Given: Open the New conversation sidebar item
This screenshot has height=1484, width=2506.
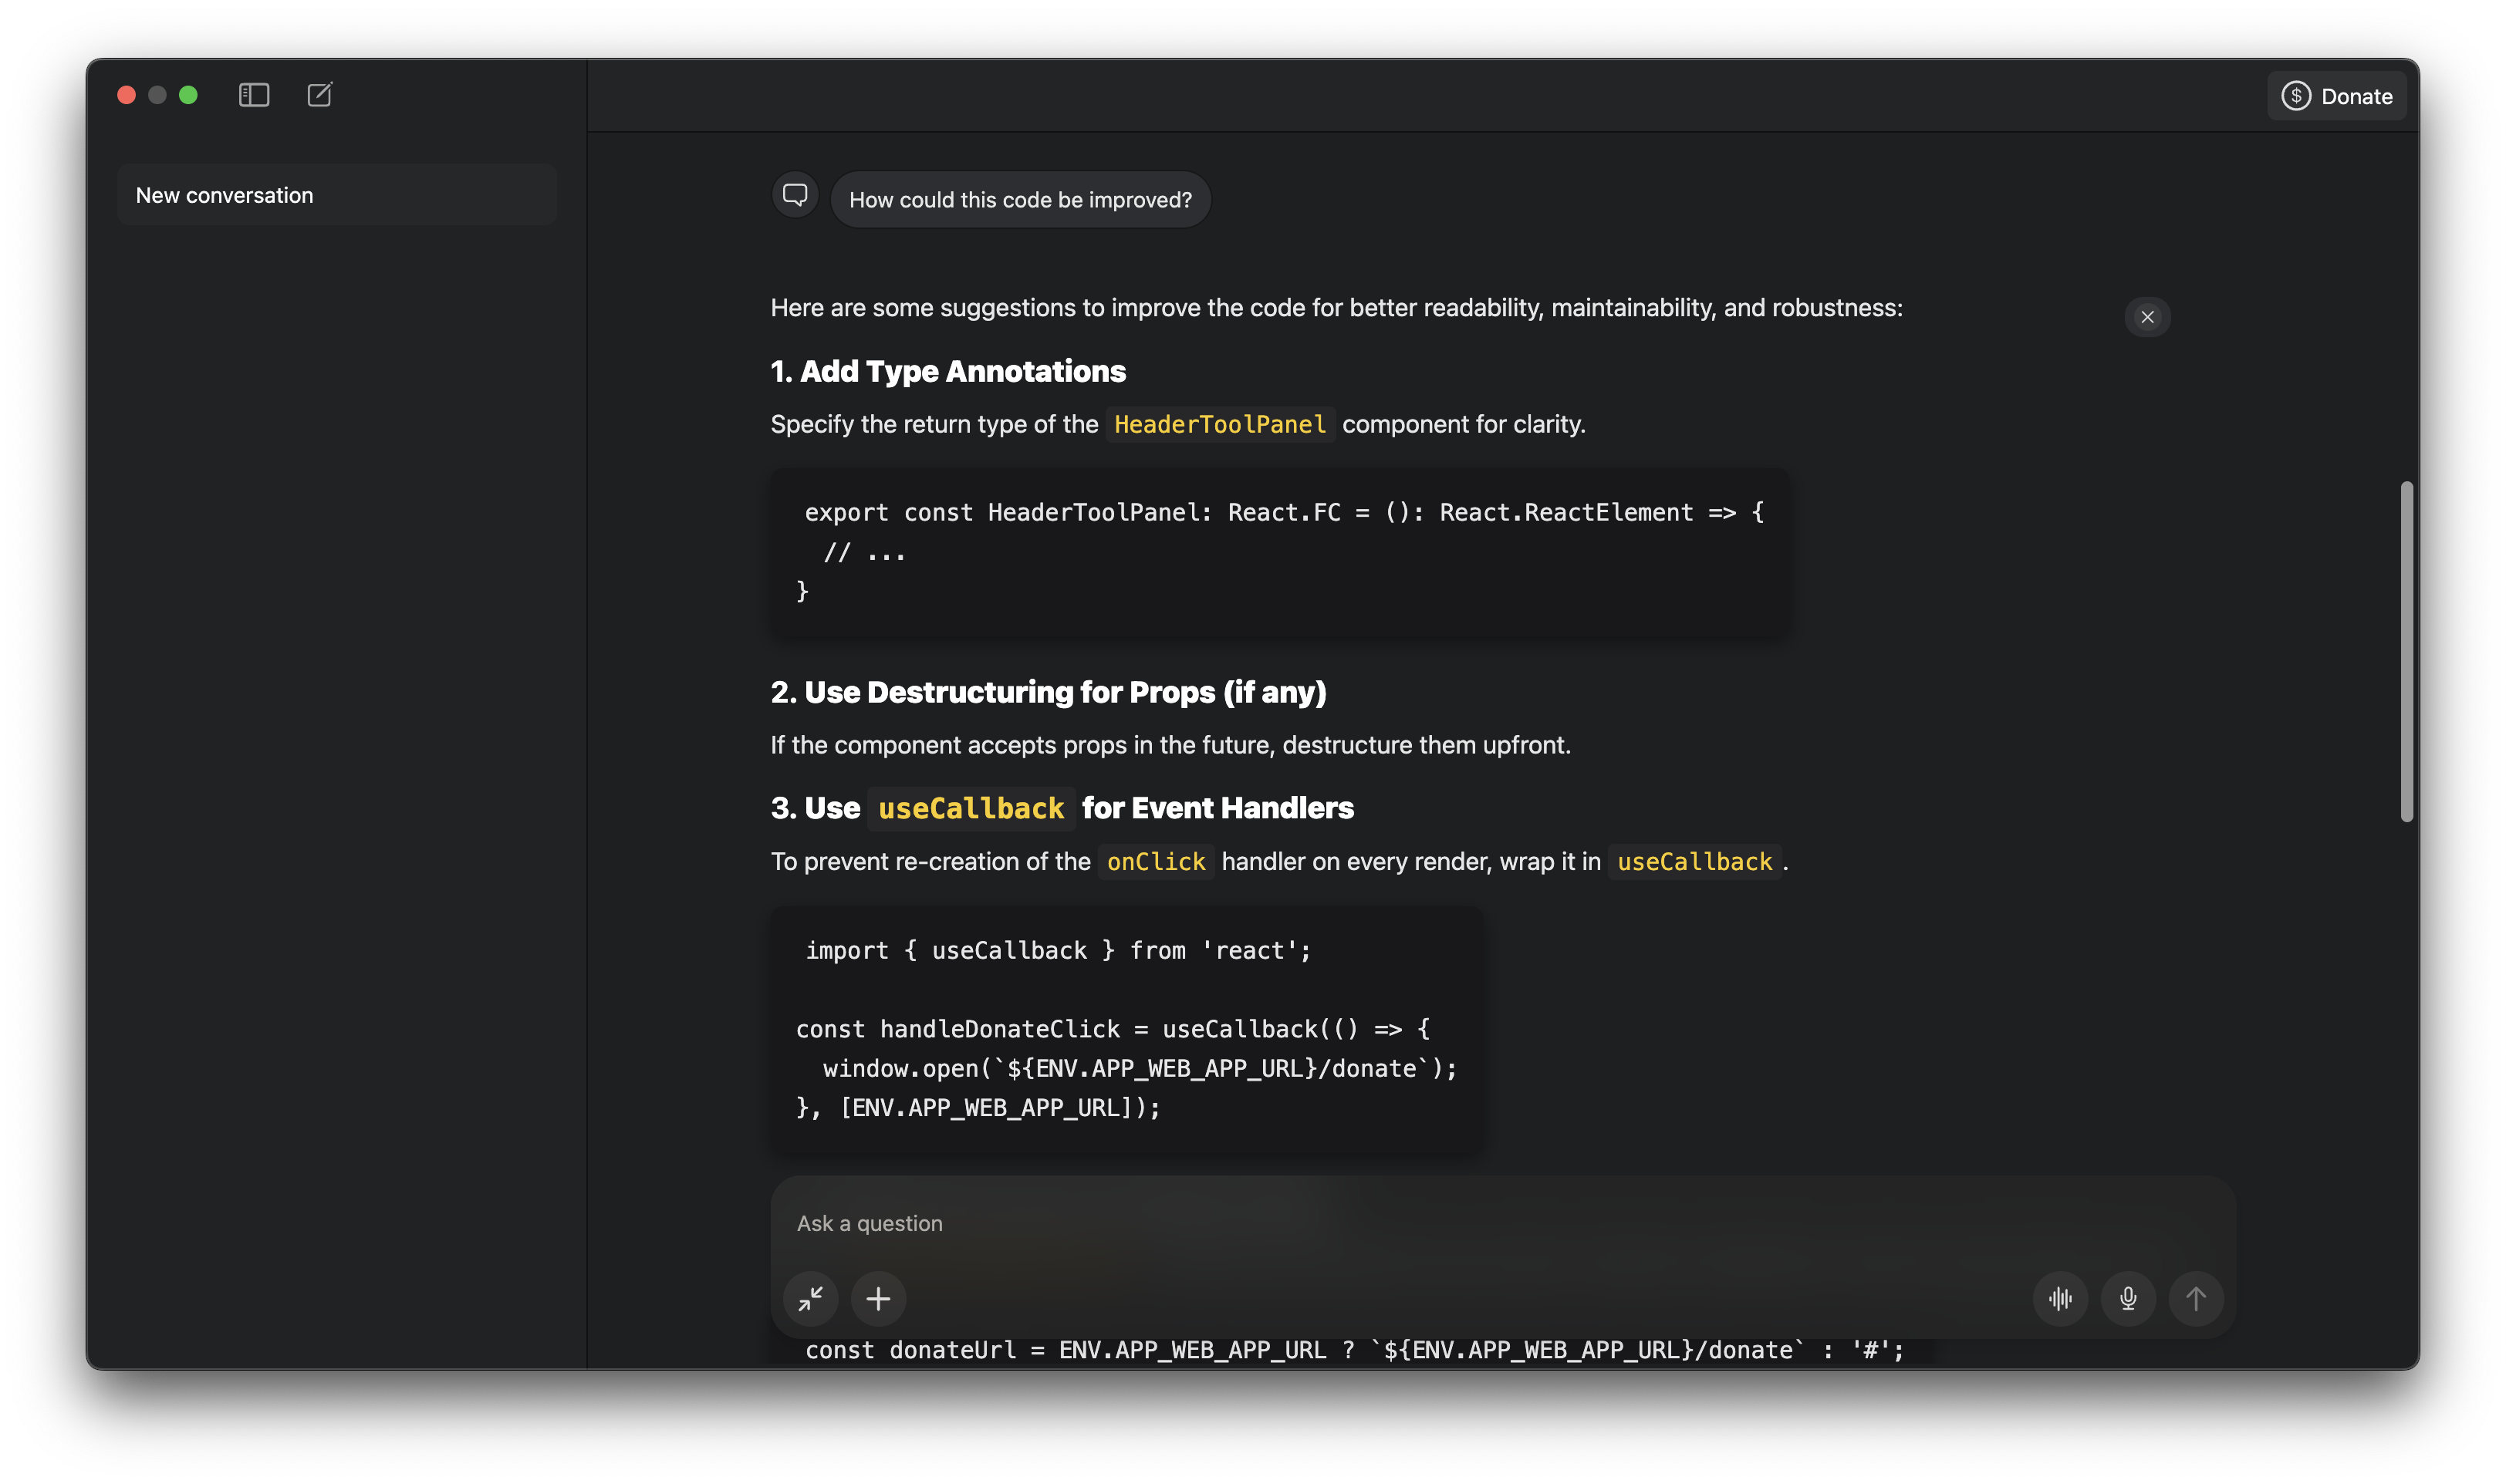Looking at the screenshot, I should point(336,195).
